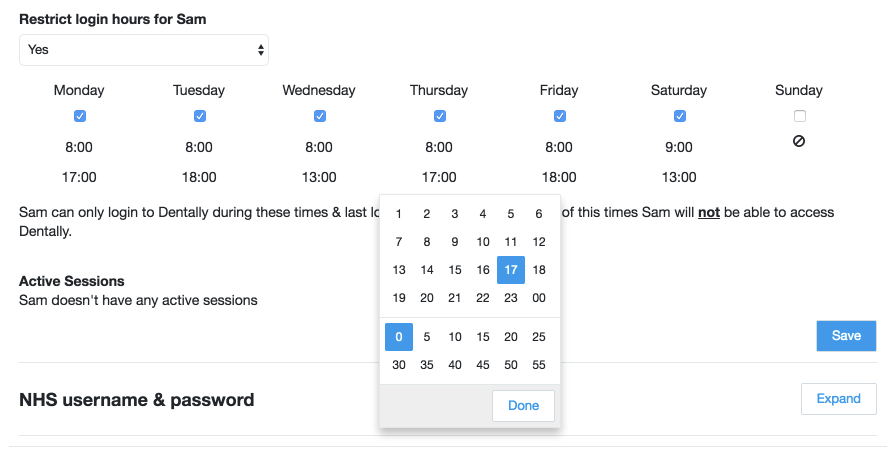
Task: Toggle the Wednesday login checkbox
Action: click(319, 116)
